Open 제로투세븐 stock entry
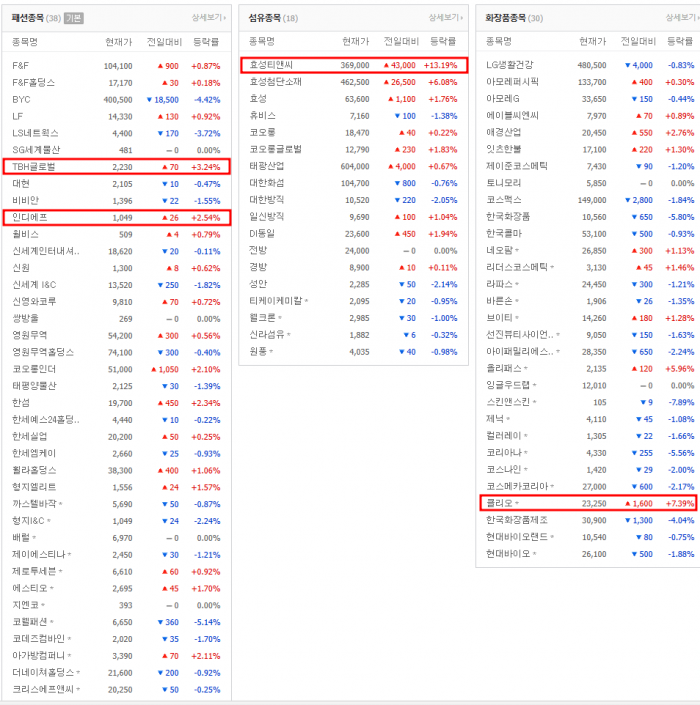 point(34,571)
